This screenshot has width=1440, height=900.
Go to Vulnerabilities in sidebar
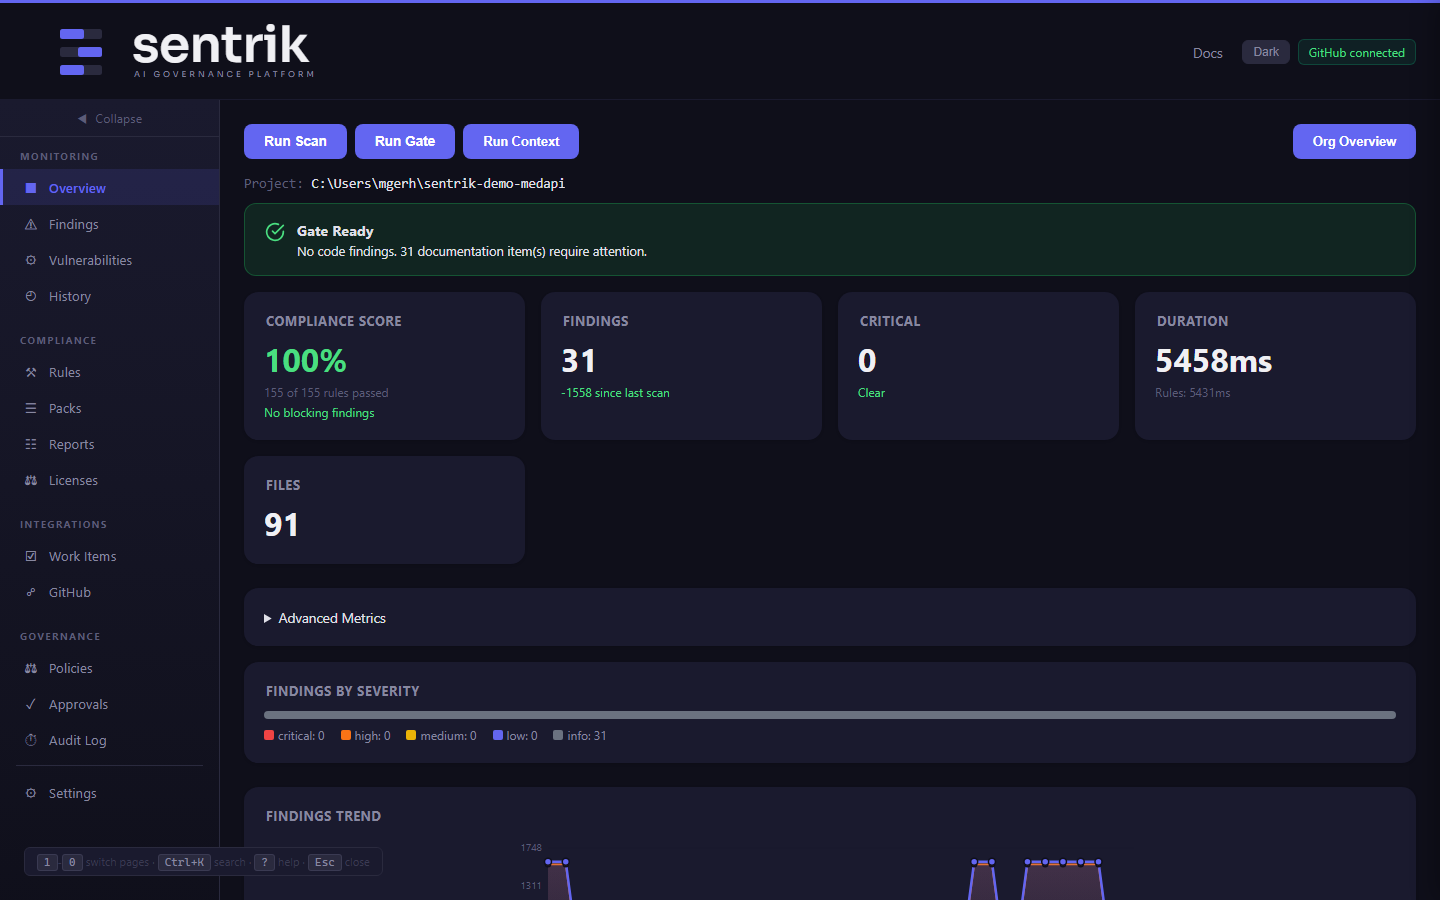point(110,260)
